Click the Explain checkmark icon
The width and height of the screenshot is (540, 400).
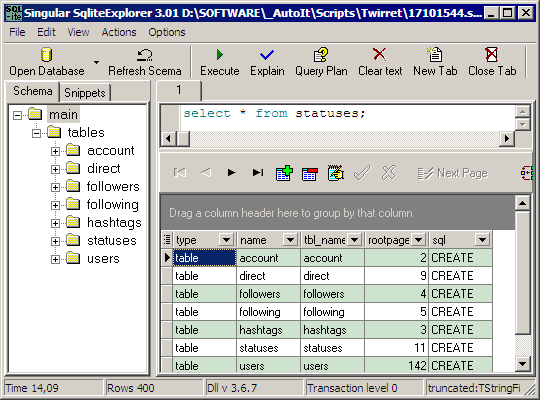[267, 54]
